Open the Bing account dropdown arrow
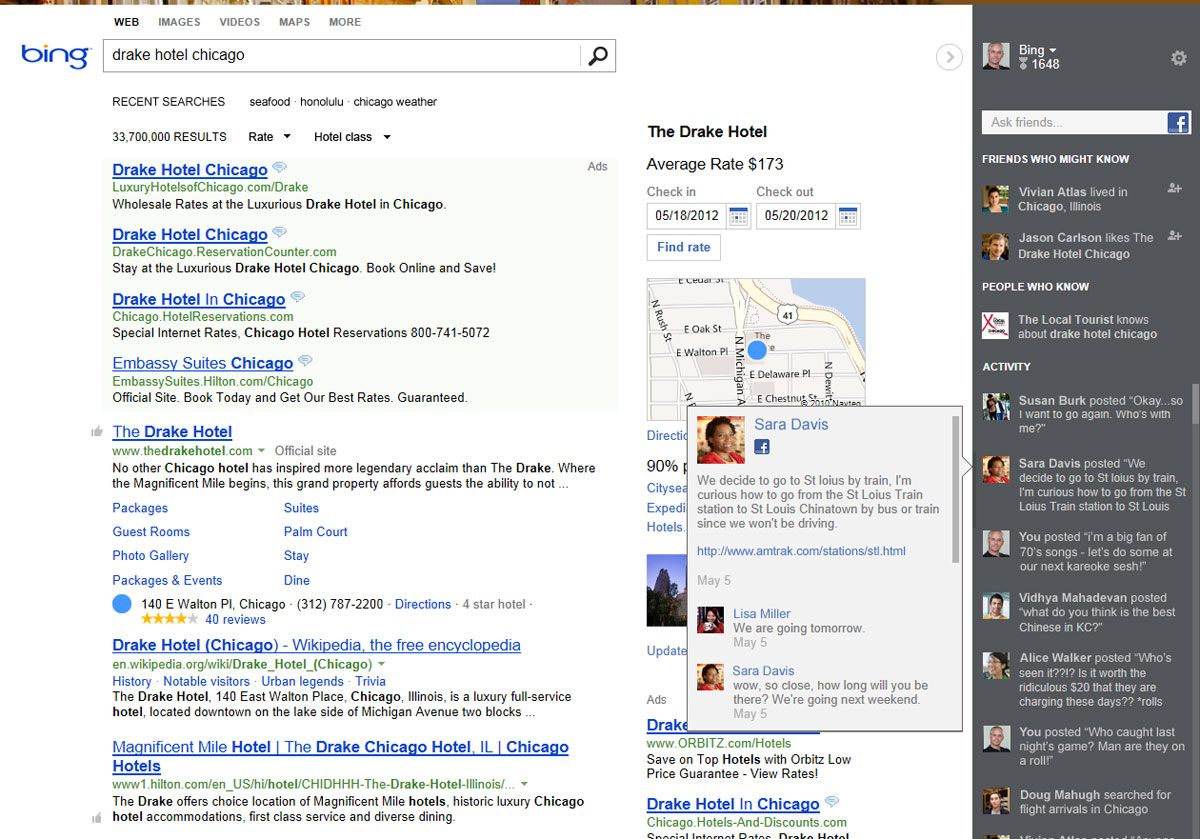 tap(1053, 50)
